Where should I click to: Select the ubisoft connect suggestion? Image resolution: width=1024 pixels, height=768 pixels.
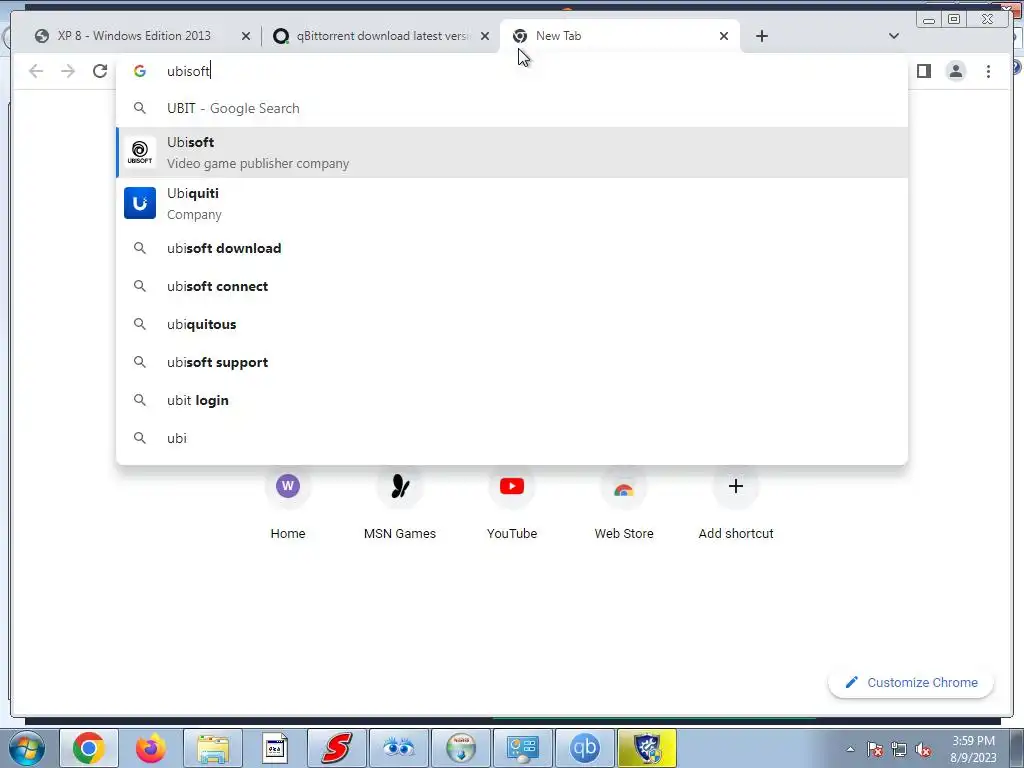coord(511,286)
